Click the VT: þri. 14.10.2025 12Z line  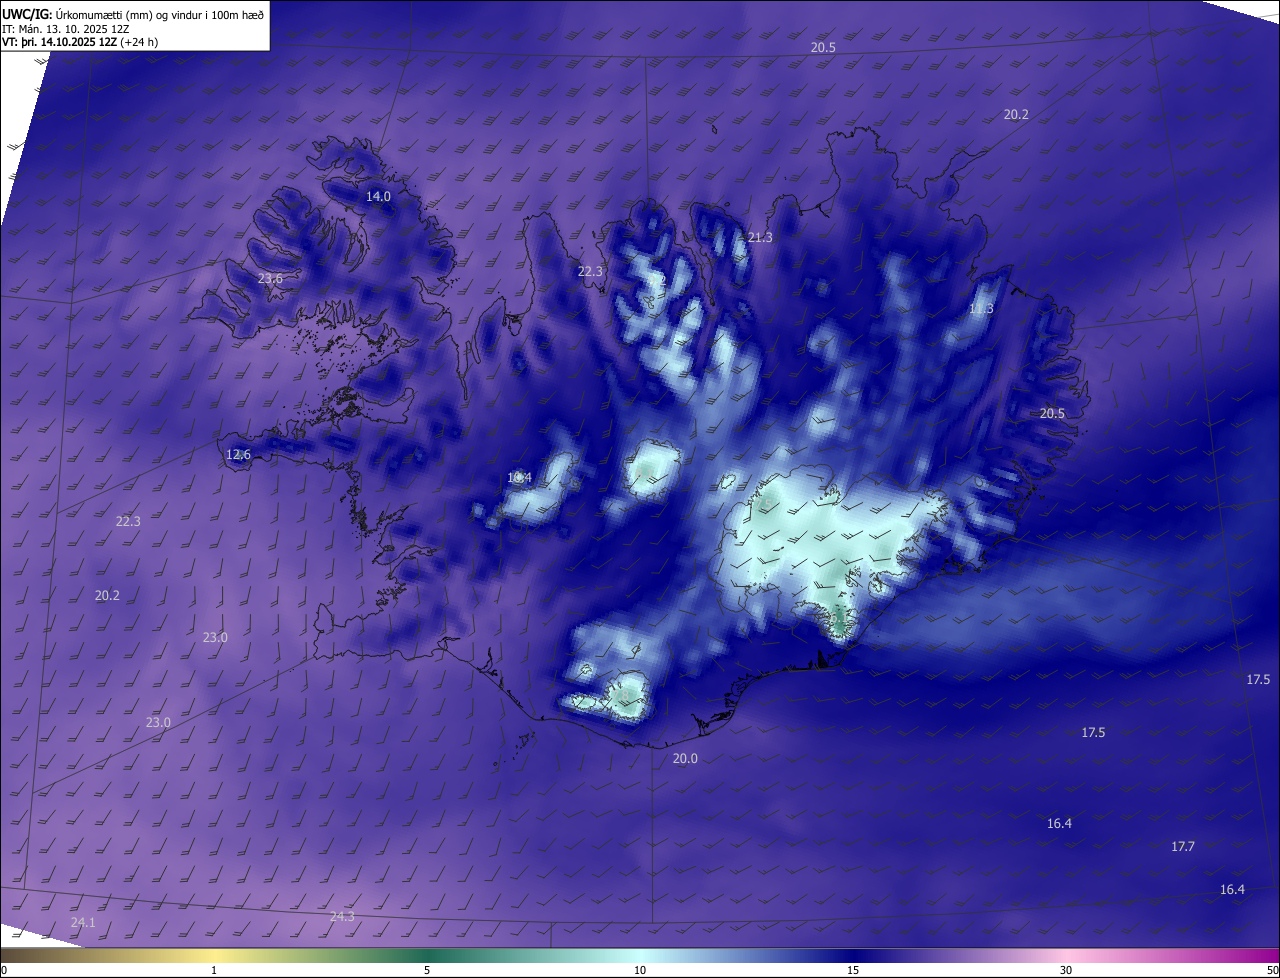click(80, 42)
